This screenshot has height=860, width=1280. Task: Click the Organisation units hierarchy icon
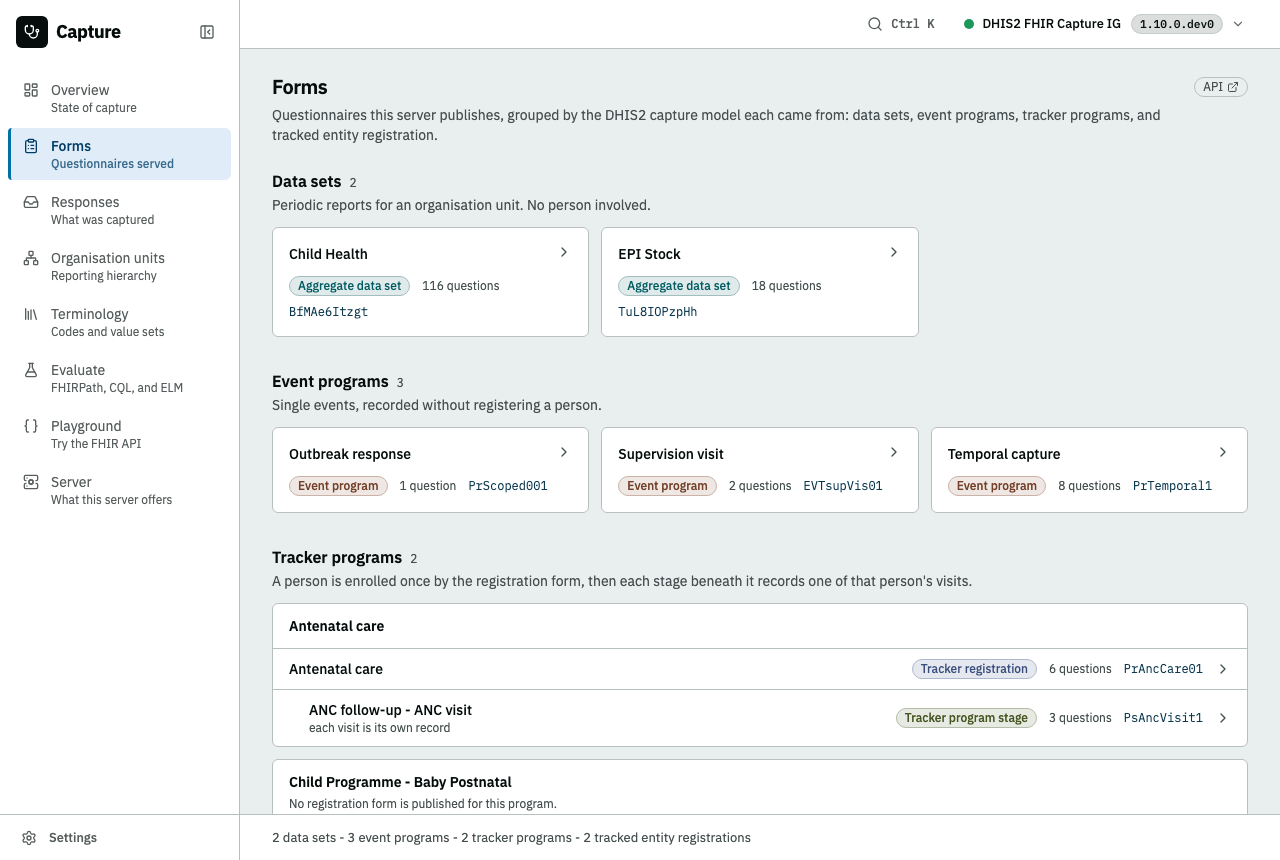pyautogui.click(x=31, y=258)
